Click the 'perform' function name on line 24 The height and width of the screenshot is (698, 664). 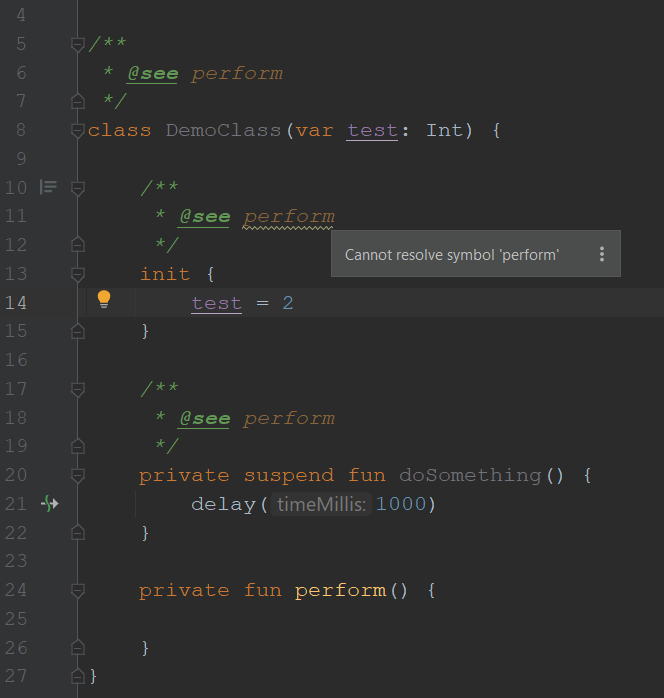point(340,591)
